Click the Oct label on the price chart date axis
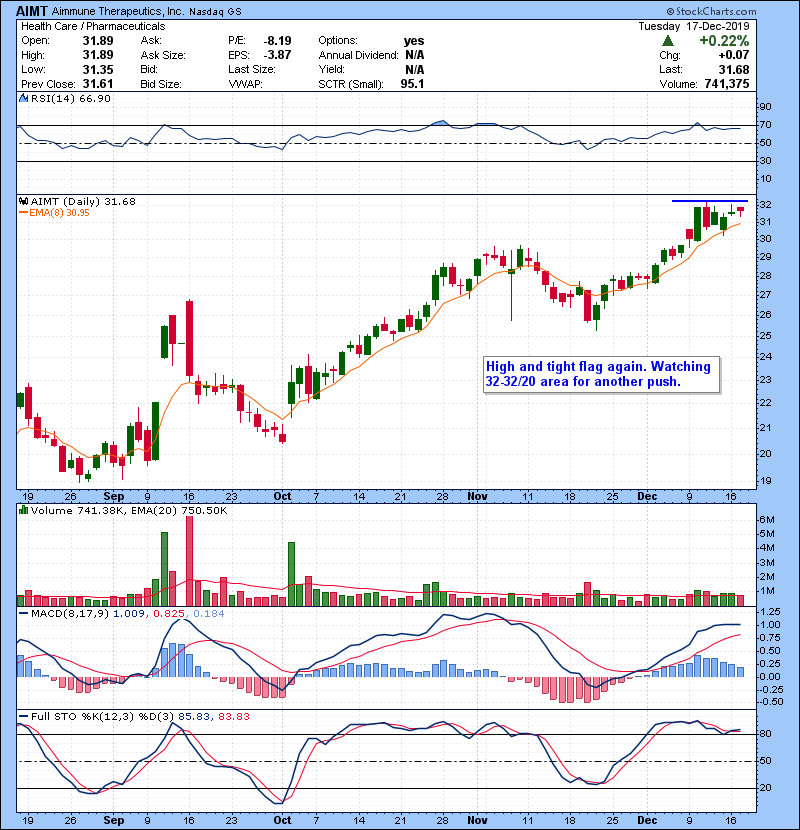Screen dimensions: 800x830 (x=282, y=497)
